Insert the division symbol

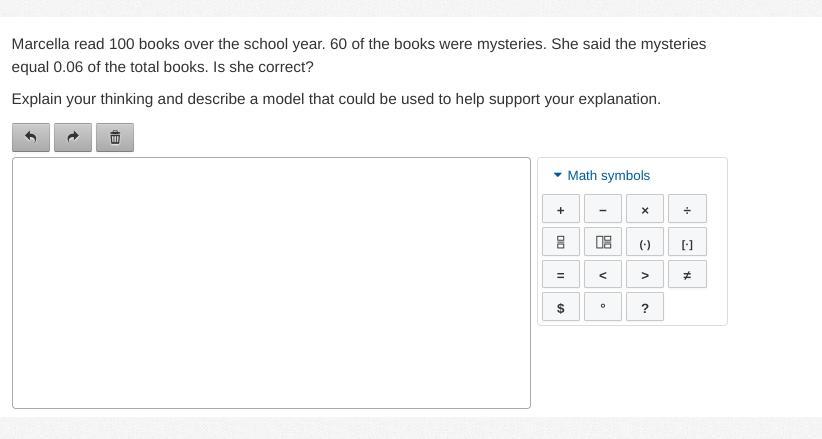click(687, 209)
